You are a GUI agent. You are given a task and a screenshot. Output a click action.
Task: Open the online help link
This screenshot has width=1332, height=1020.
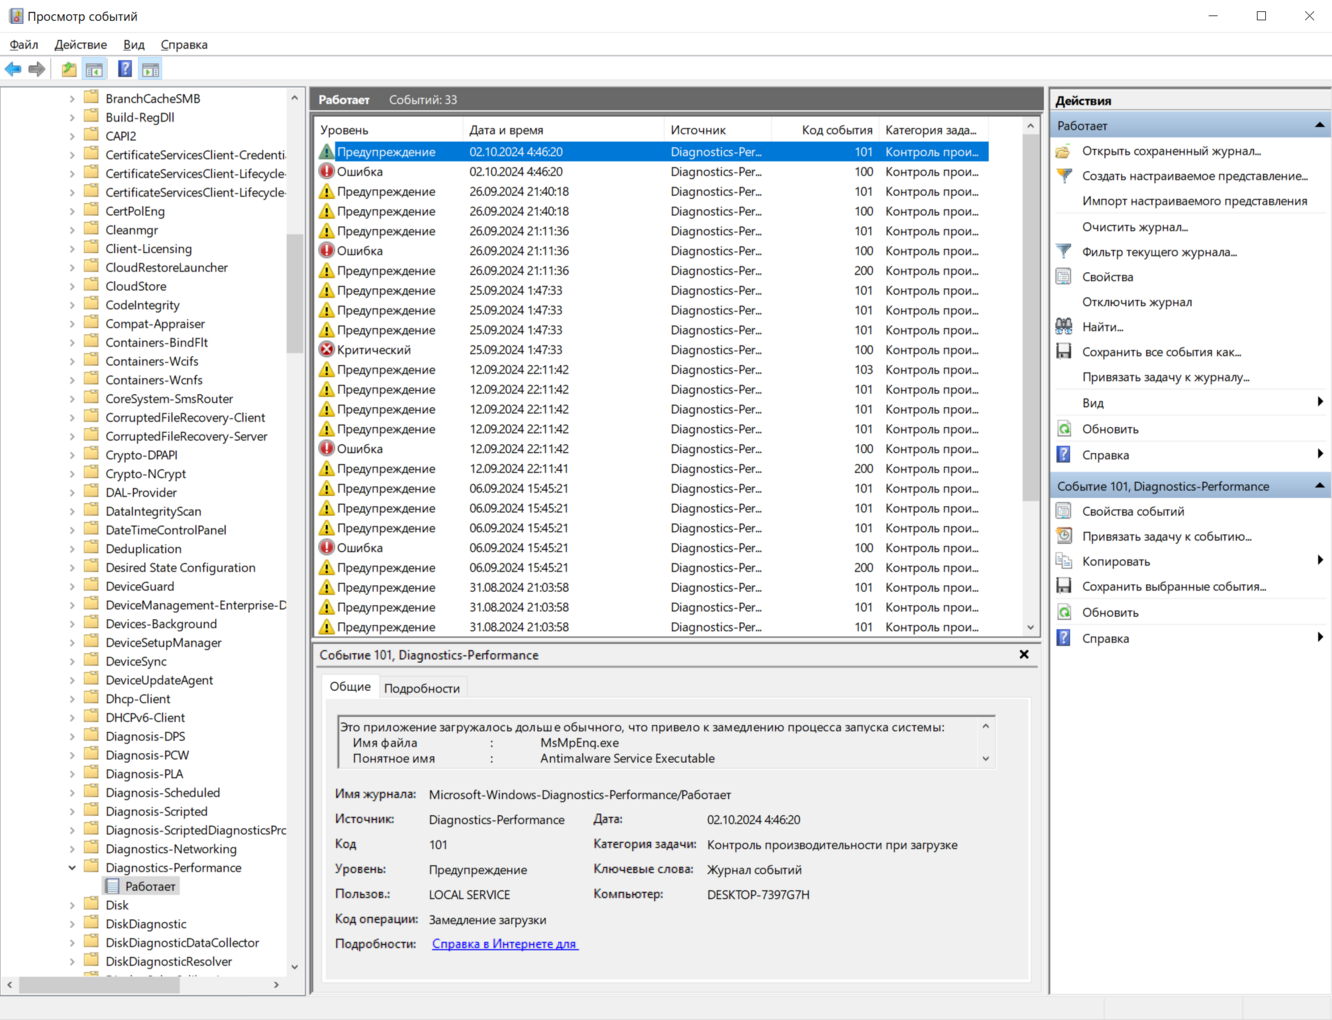point(504,944)
